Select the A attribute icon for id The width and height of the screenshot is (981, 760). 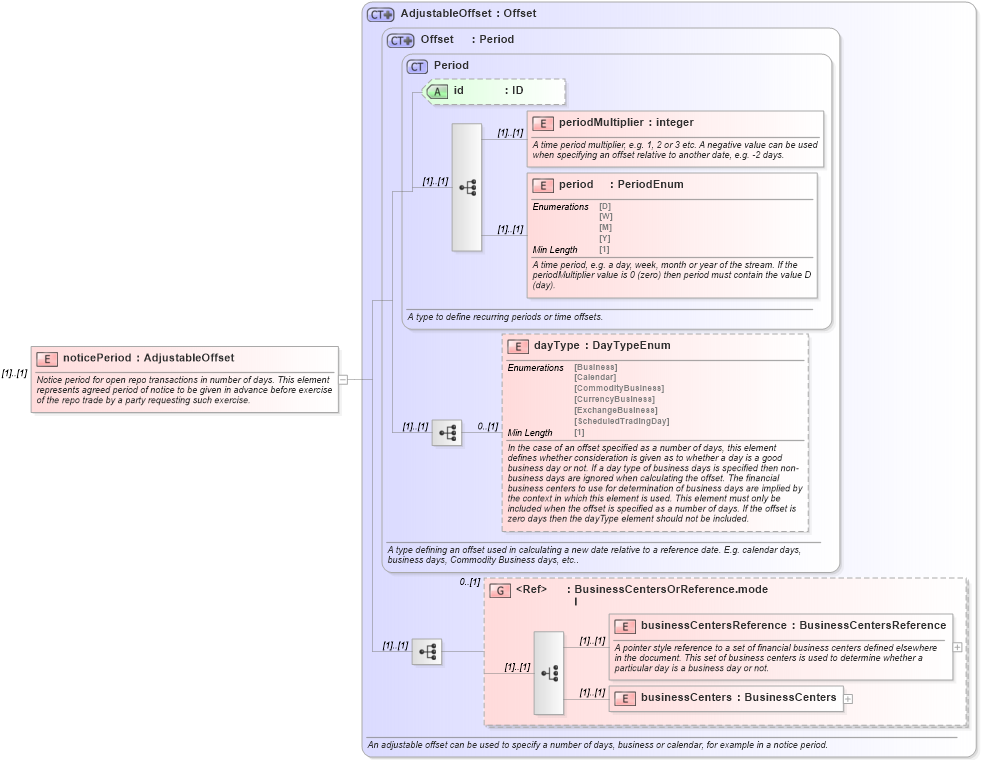[x=437, y=91]
